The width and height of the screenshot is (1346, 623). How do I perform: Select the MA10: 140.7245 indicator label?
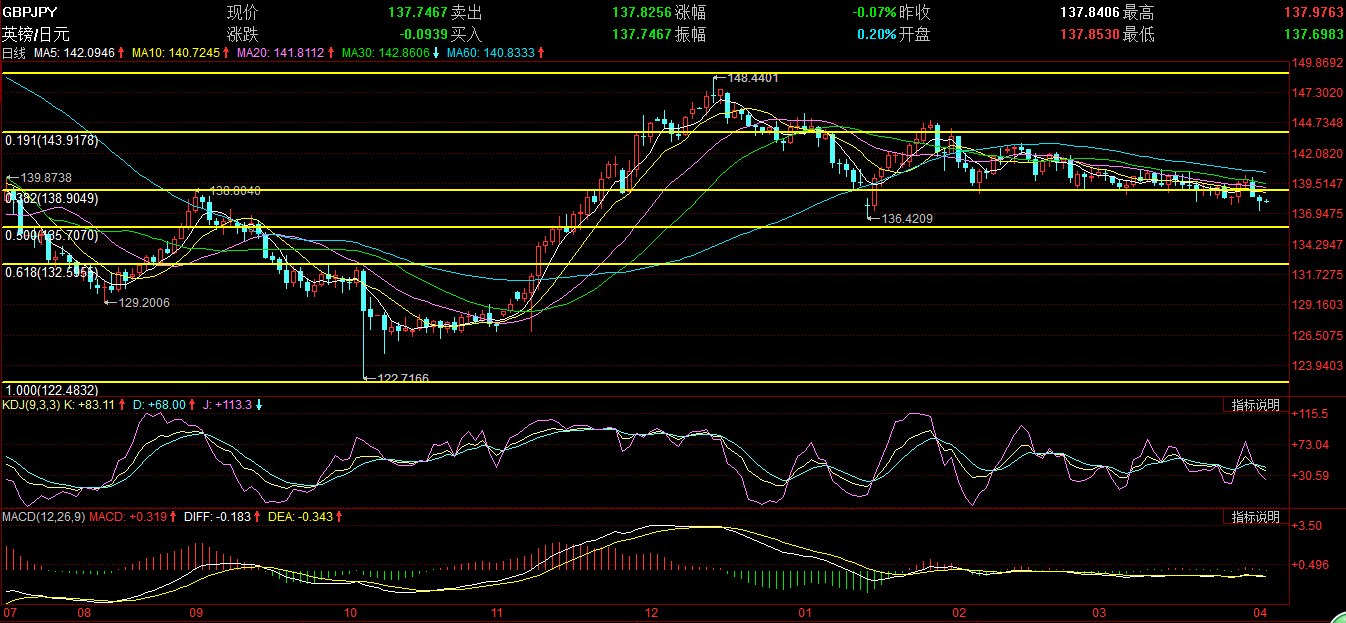coord(176,52)
